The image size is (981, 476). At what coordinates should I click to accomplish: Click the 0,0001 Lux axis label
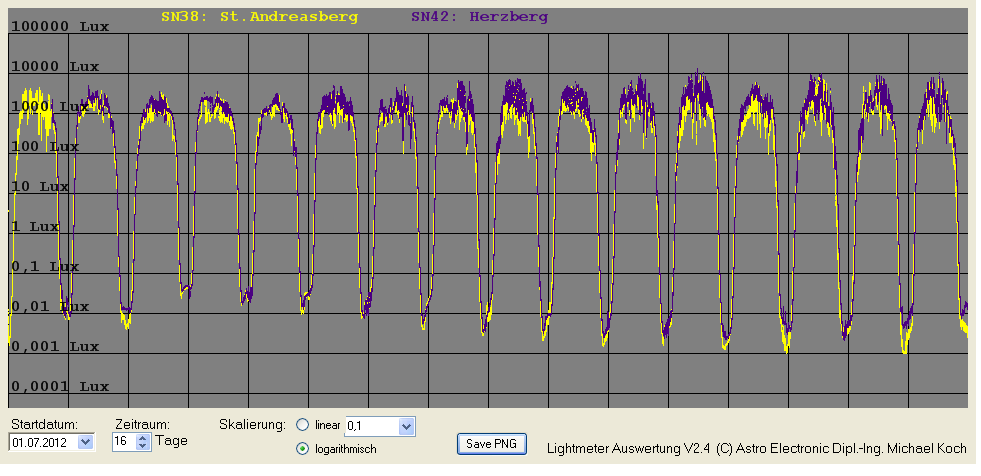[x=59, y=386]
